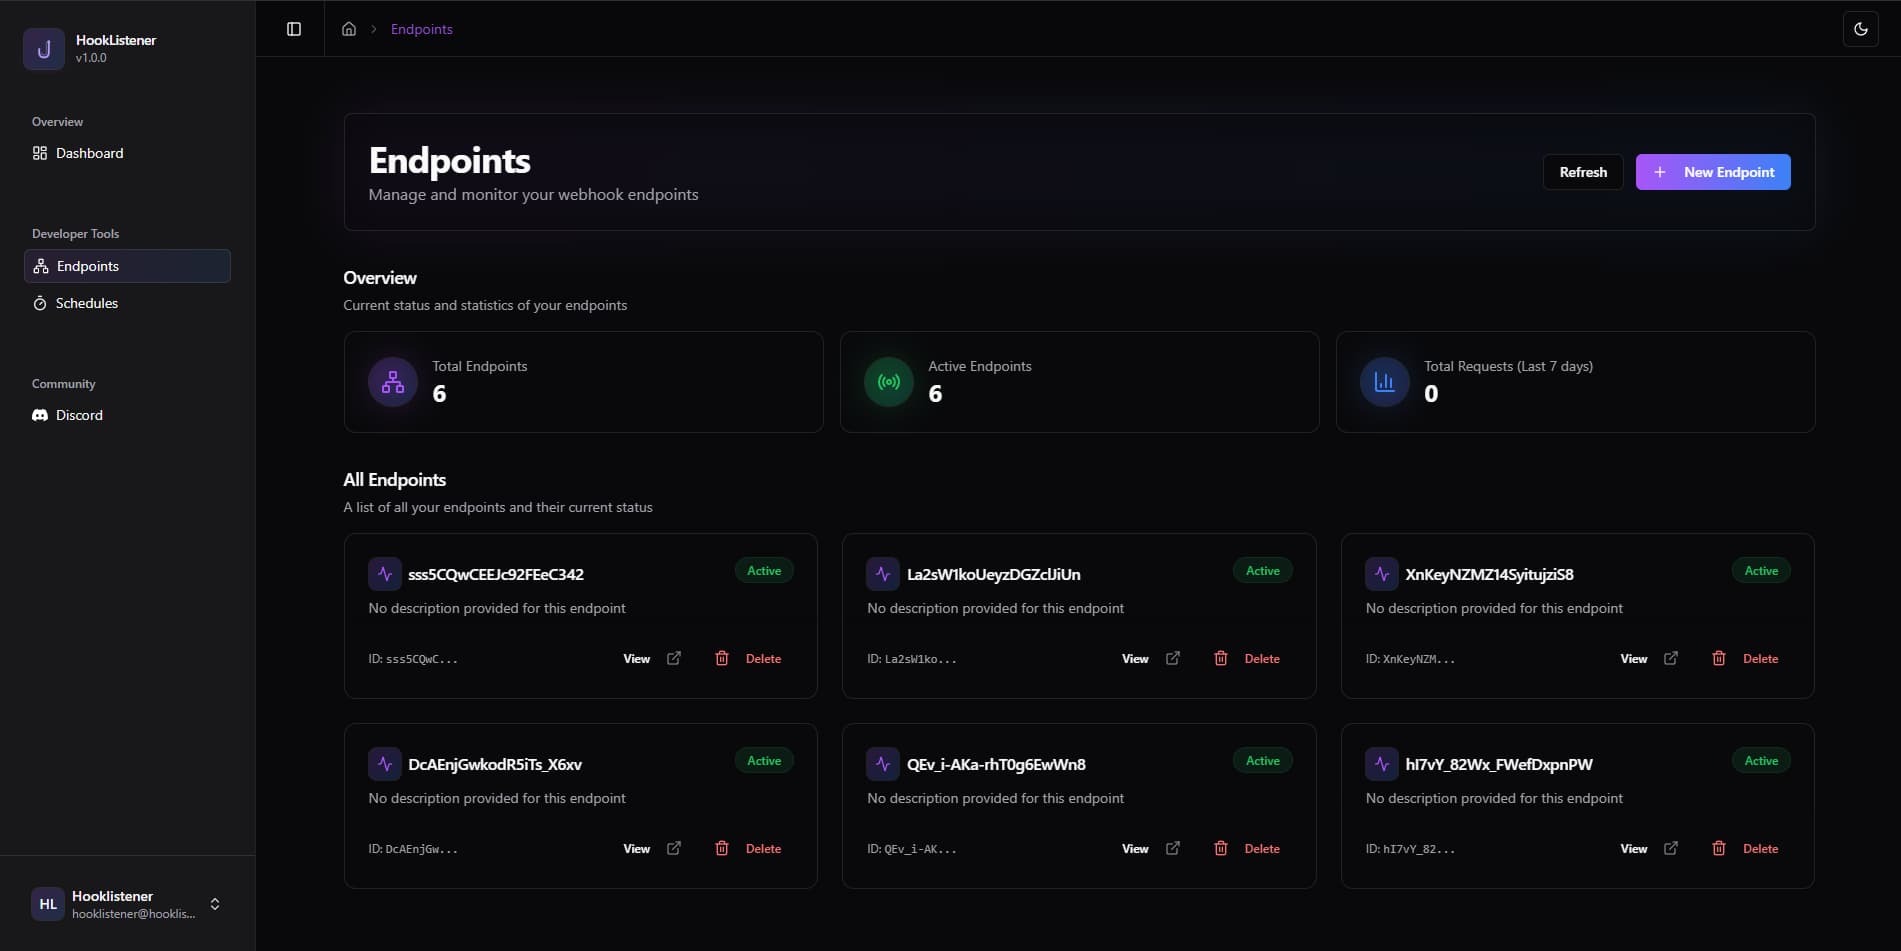Click trash icon for La2sW1ko endpoint
This screenshot has width=1901, height=951.
(x=1221, y=658)
